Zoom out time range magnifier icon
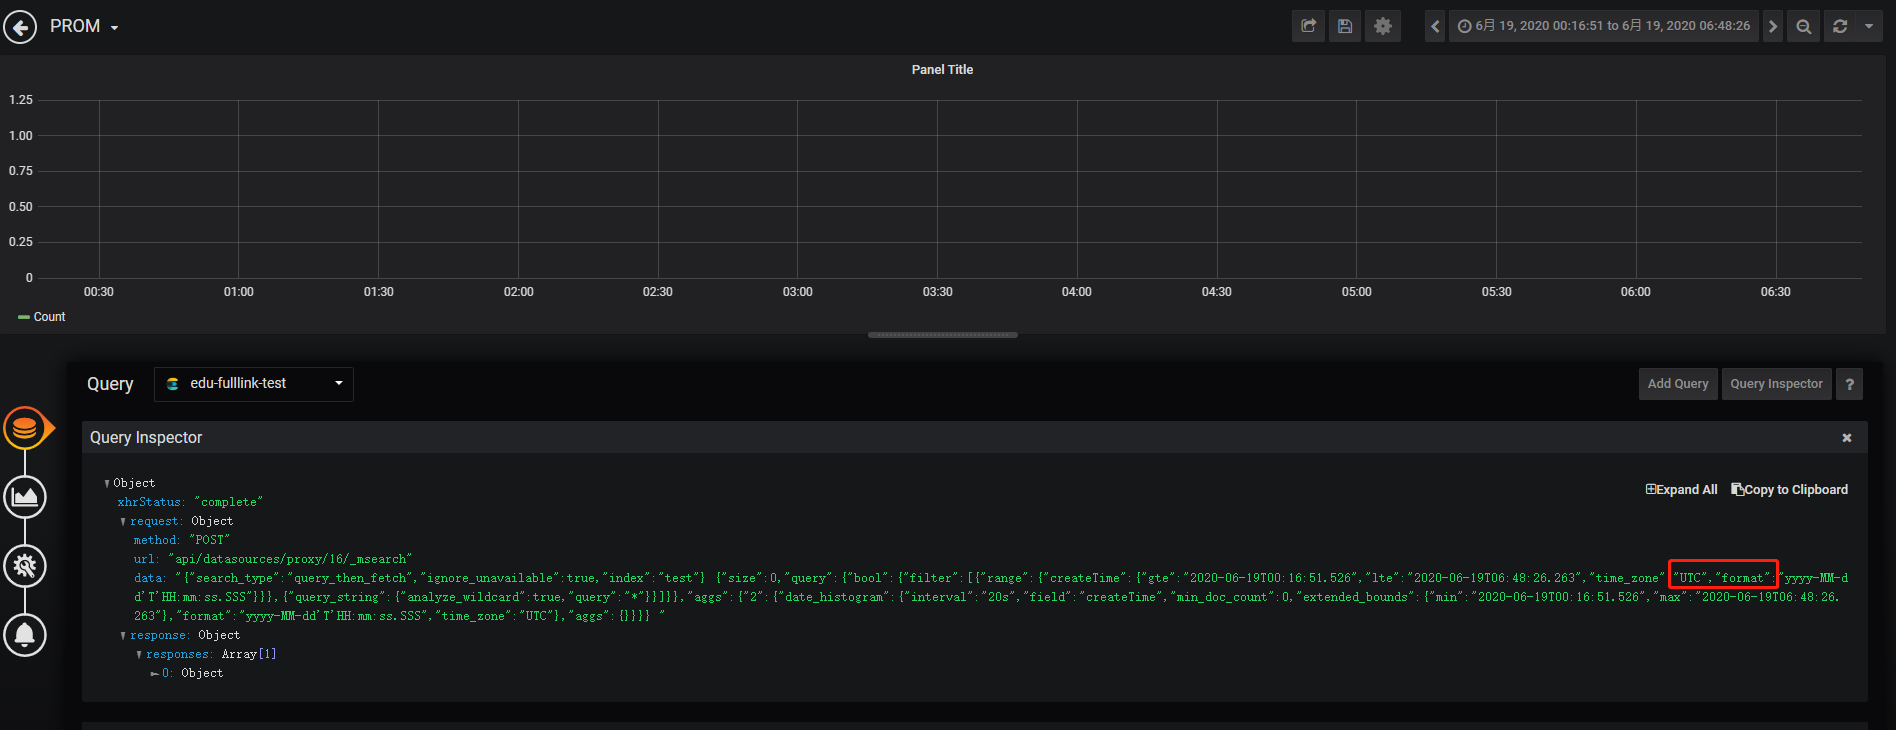Image resolution: width=1896 pixels, height=730 pixels. coord(1804,26)
